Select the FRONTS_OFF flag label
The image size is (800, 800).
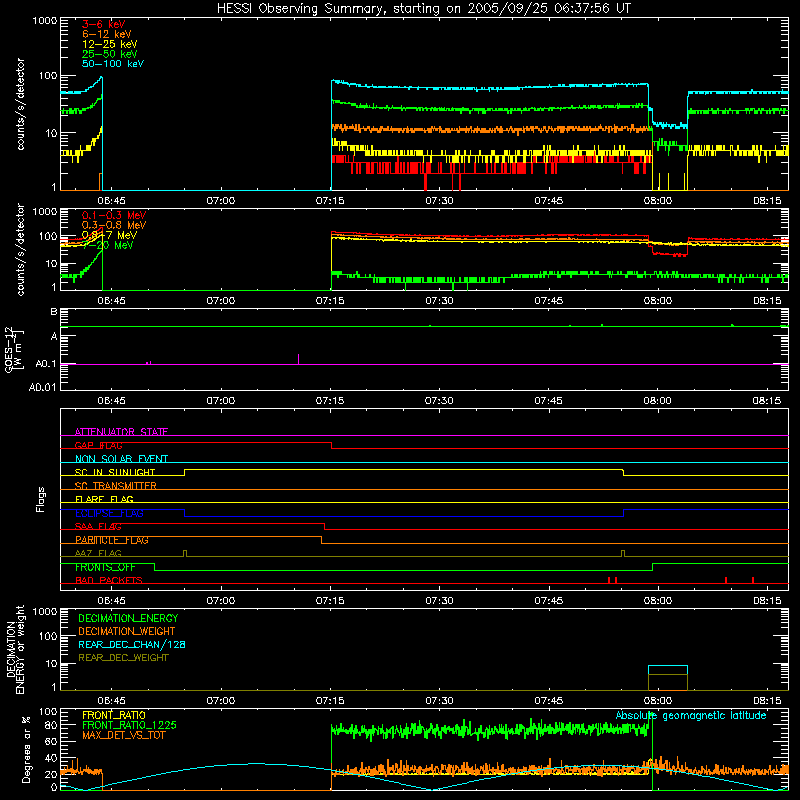[x=105, y=567]
